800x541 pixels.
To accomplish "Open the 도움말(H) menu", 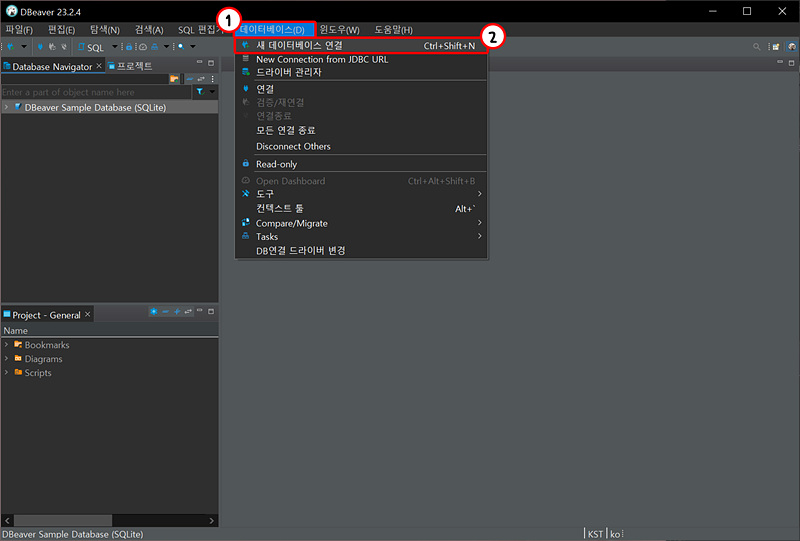I will tap(393, 30).
